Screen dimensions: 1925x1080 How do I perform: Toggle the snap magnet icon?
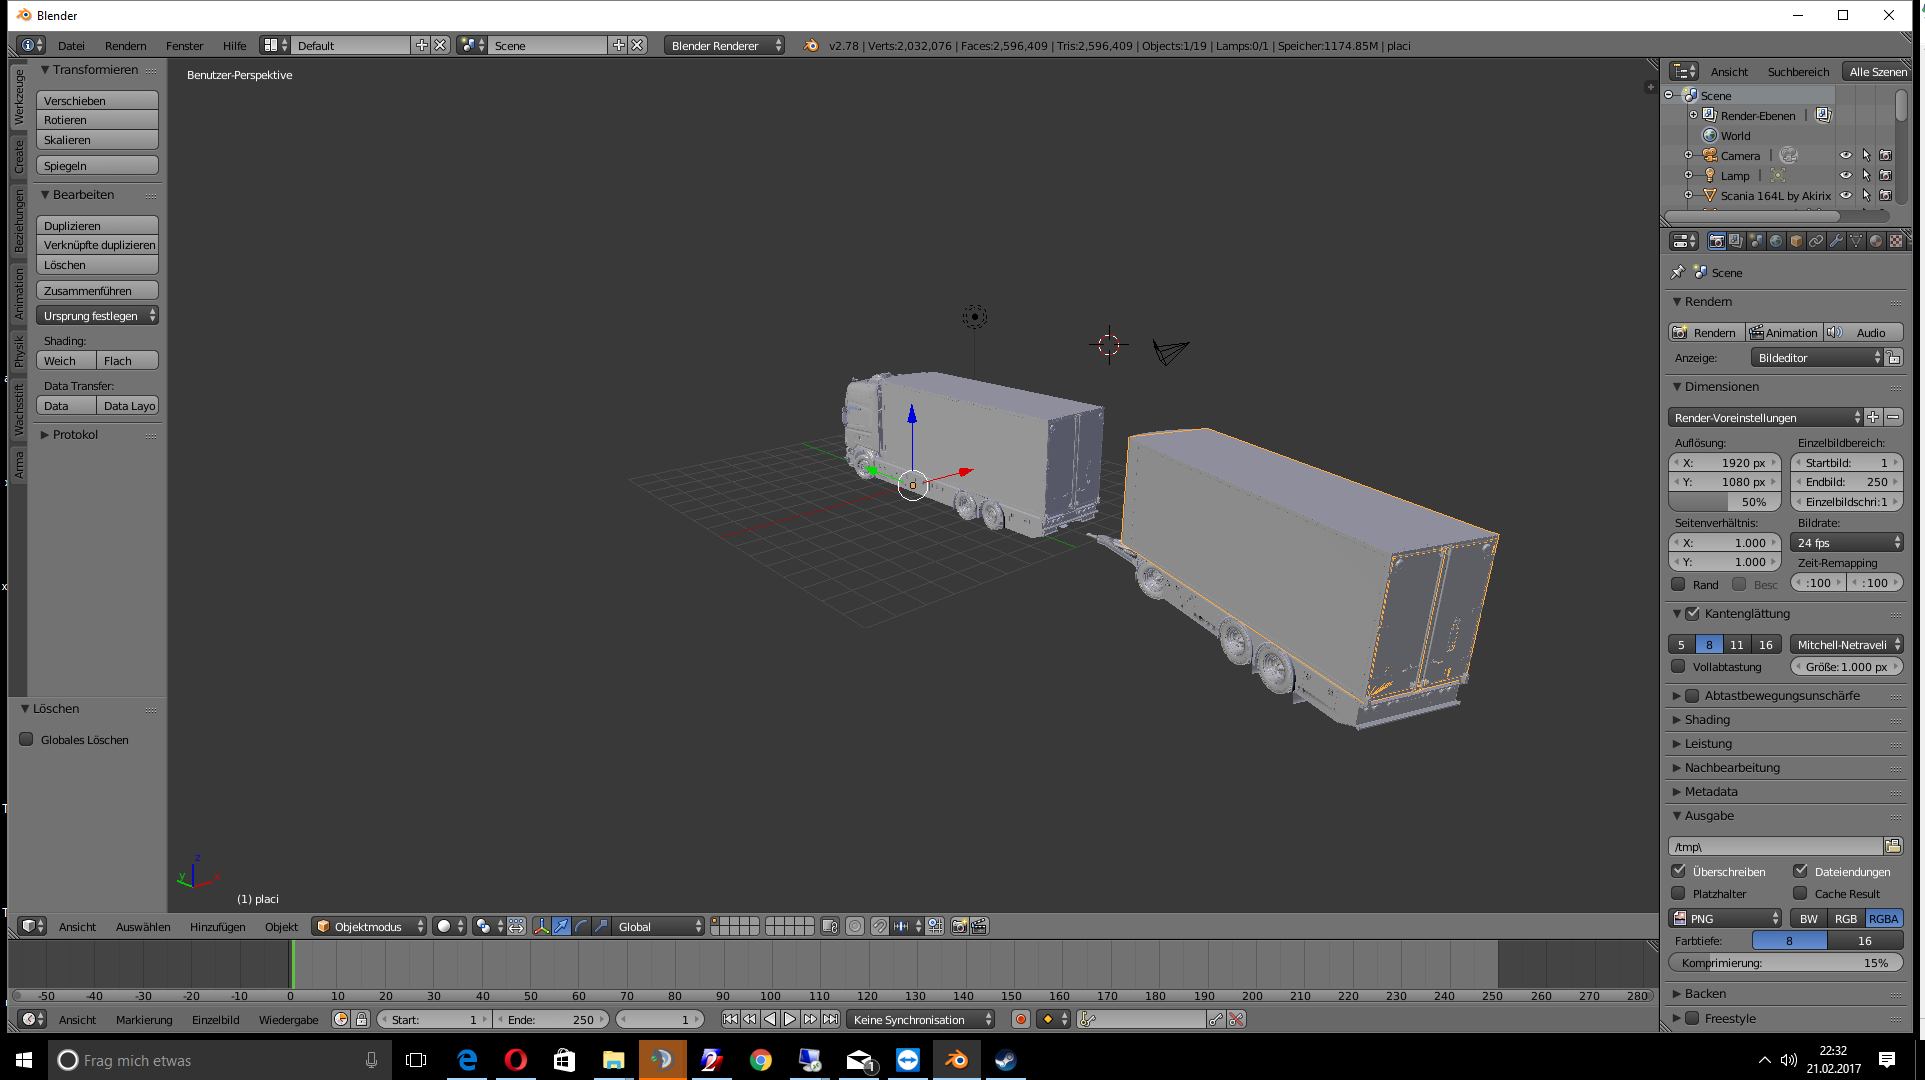point(879,926)
